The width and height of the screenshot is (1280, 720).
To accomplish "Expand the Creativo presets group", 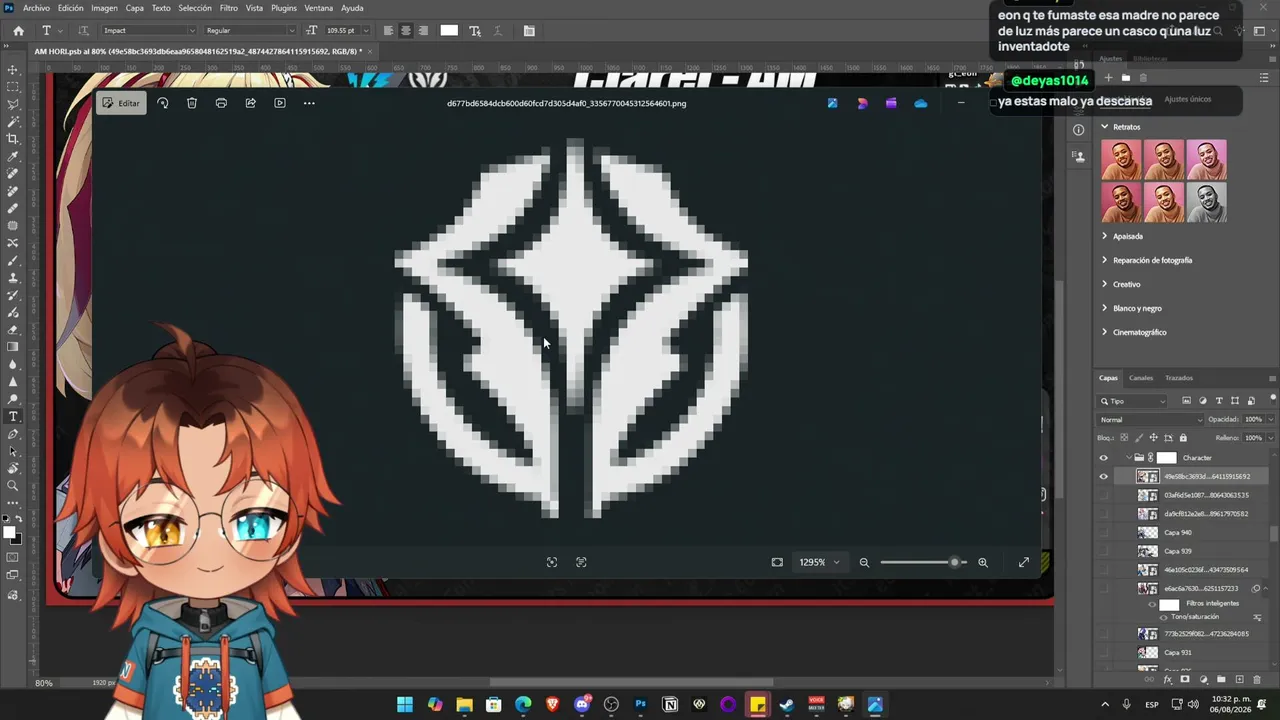I will pos(1104,284).
